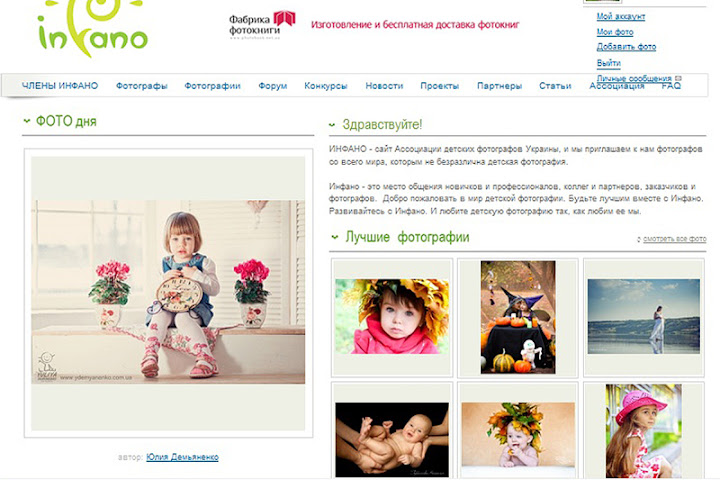Click the envelope icon beside Личные сообщения
Screen dimensions: 720x480
tap(678, 79)
